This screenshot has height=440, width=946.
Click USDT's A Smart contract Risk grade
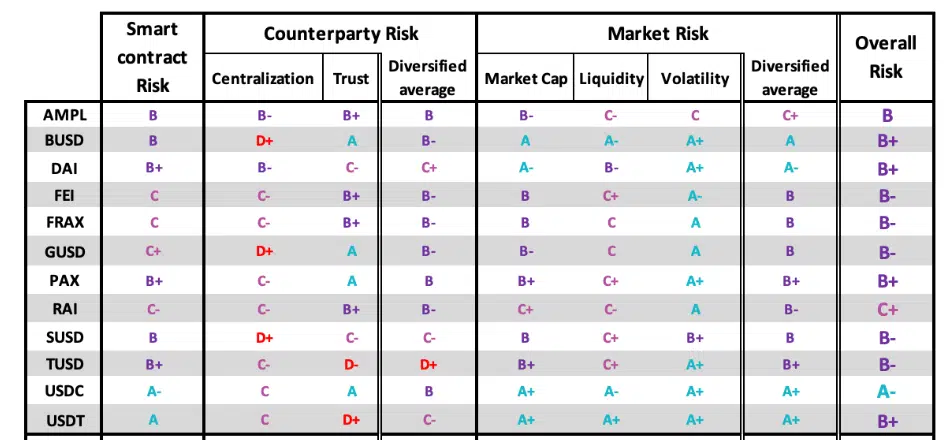pyautogui.click(x=153, y=420)
